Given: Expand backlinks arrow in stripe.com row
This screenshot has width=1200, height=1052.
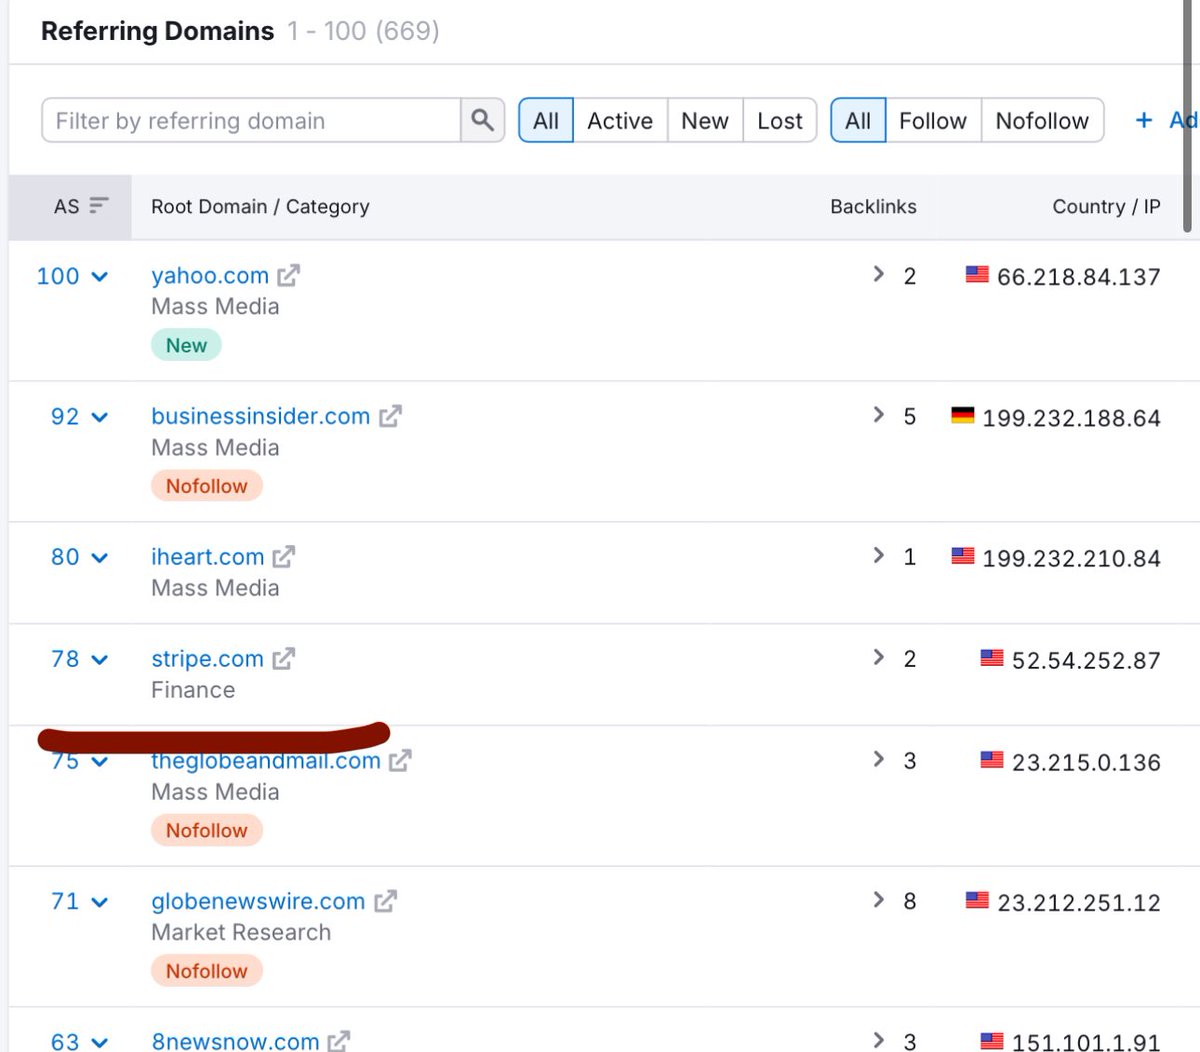Looking at the screenshot, I should tap(878, 657).
